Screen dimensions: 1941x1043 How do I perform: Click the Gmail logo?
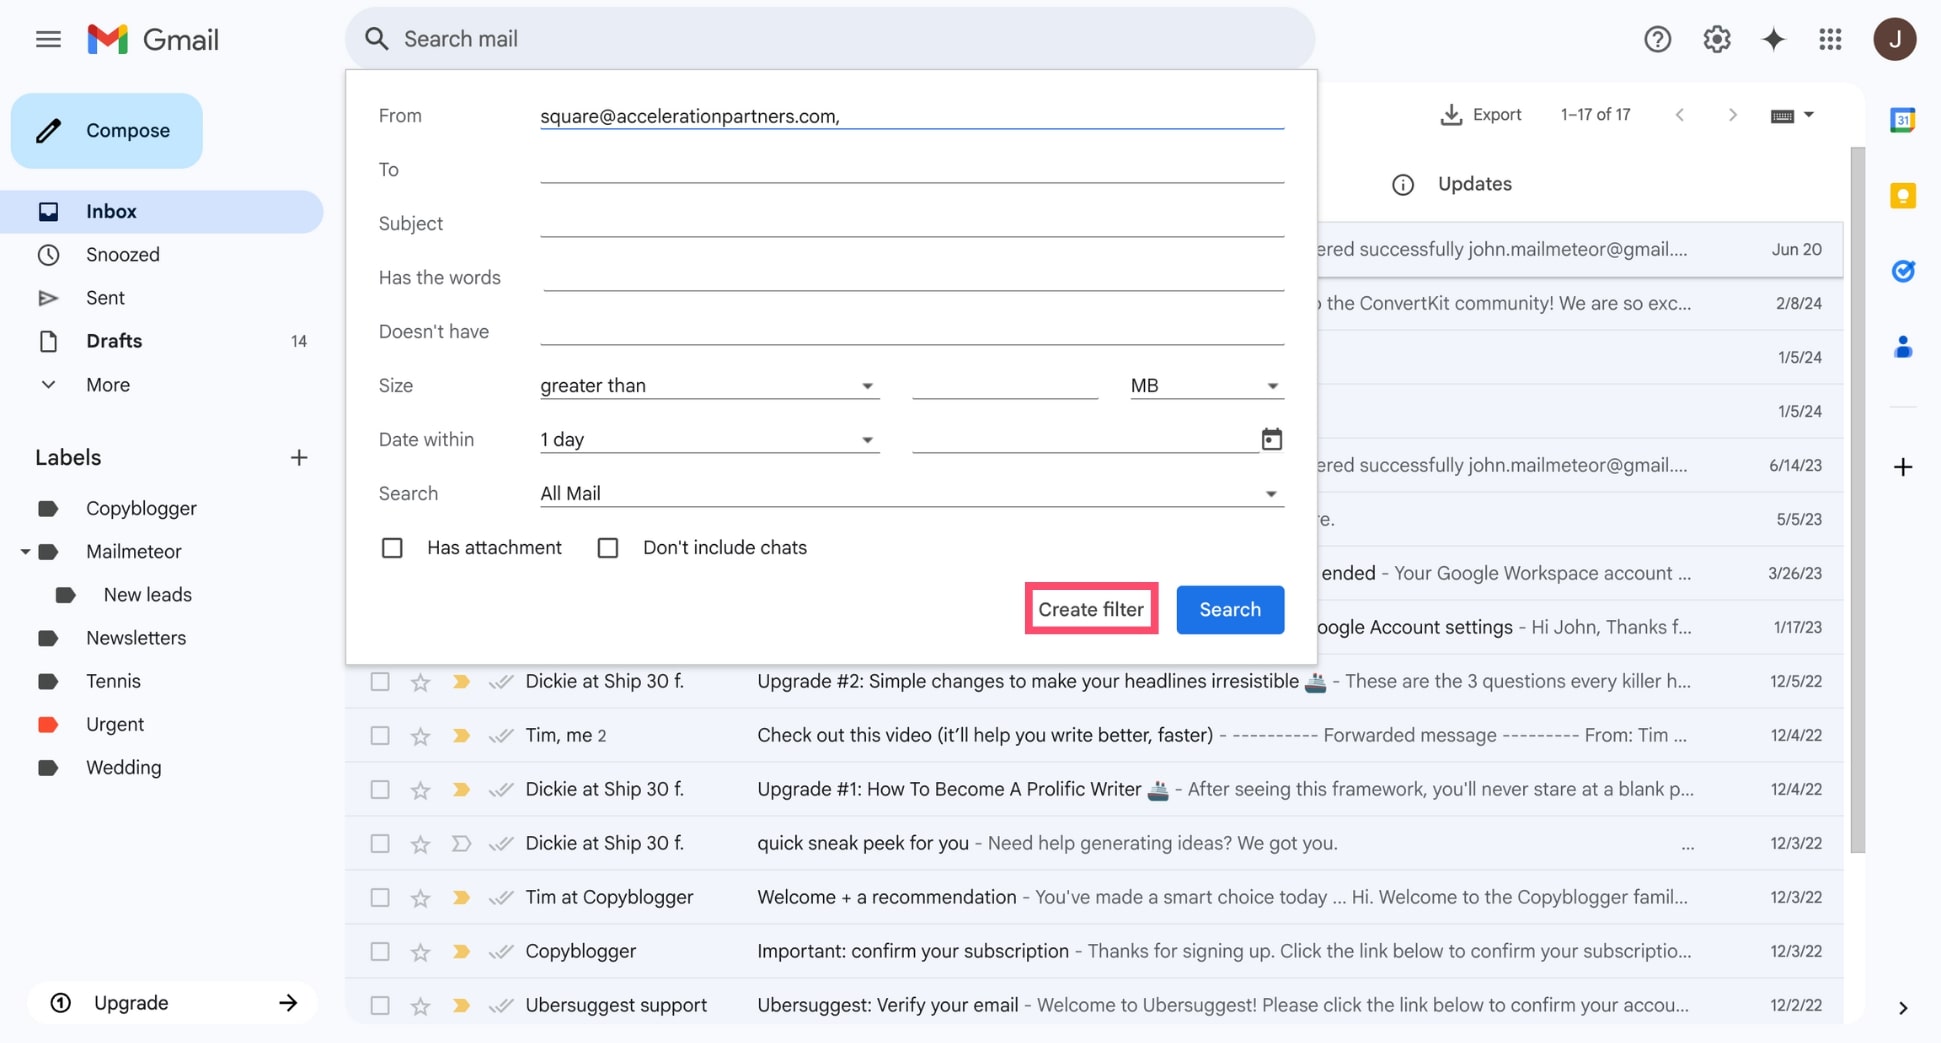point(153,39)
